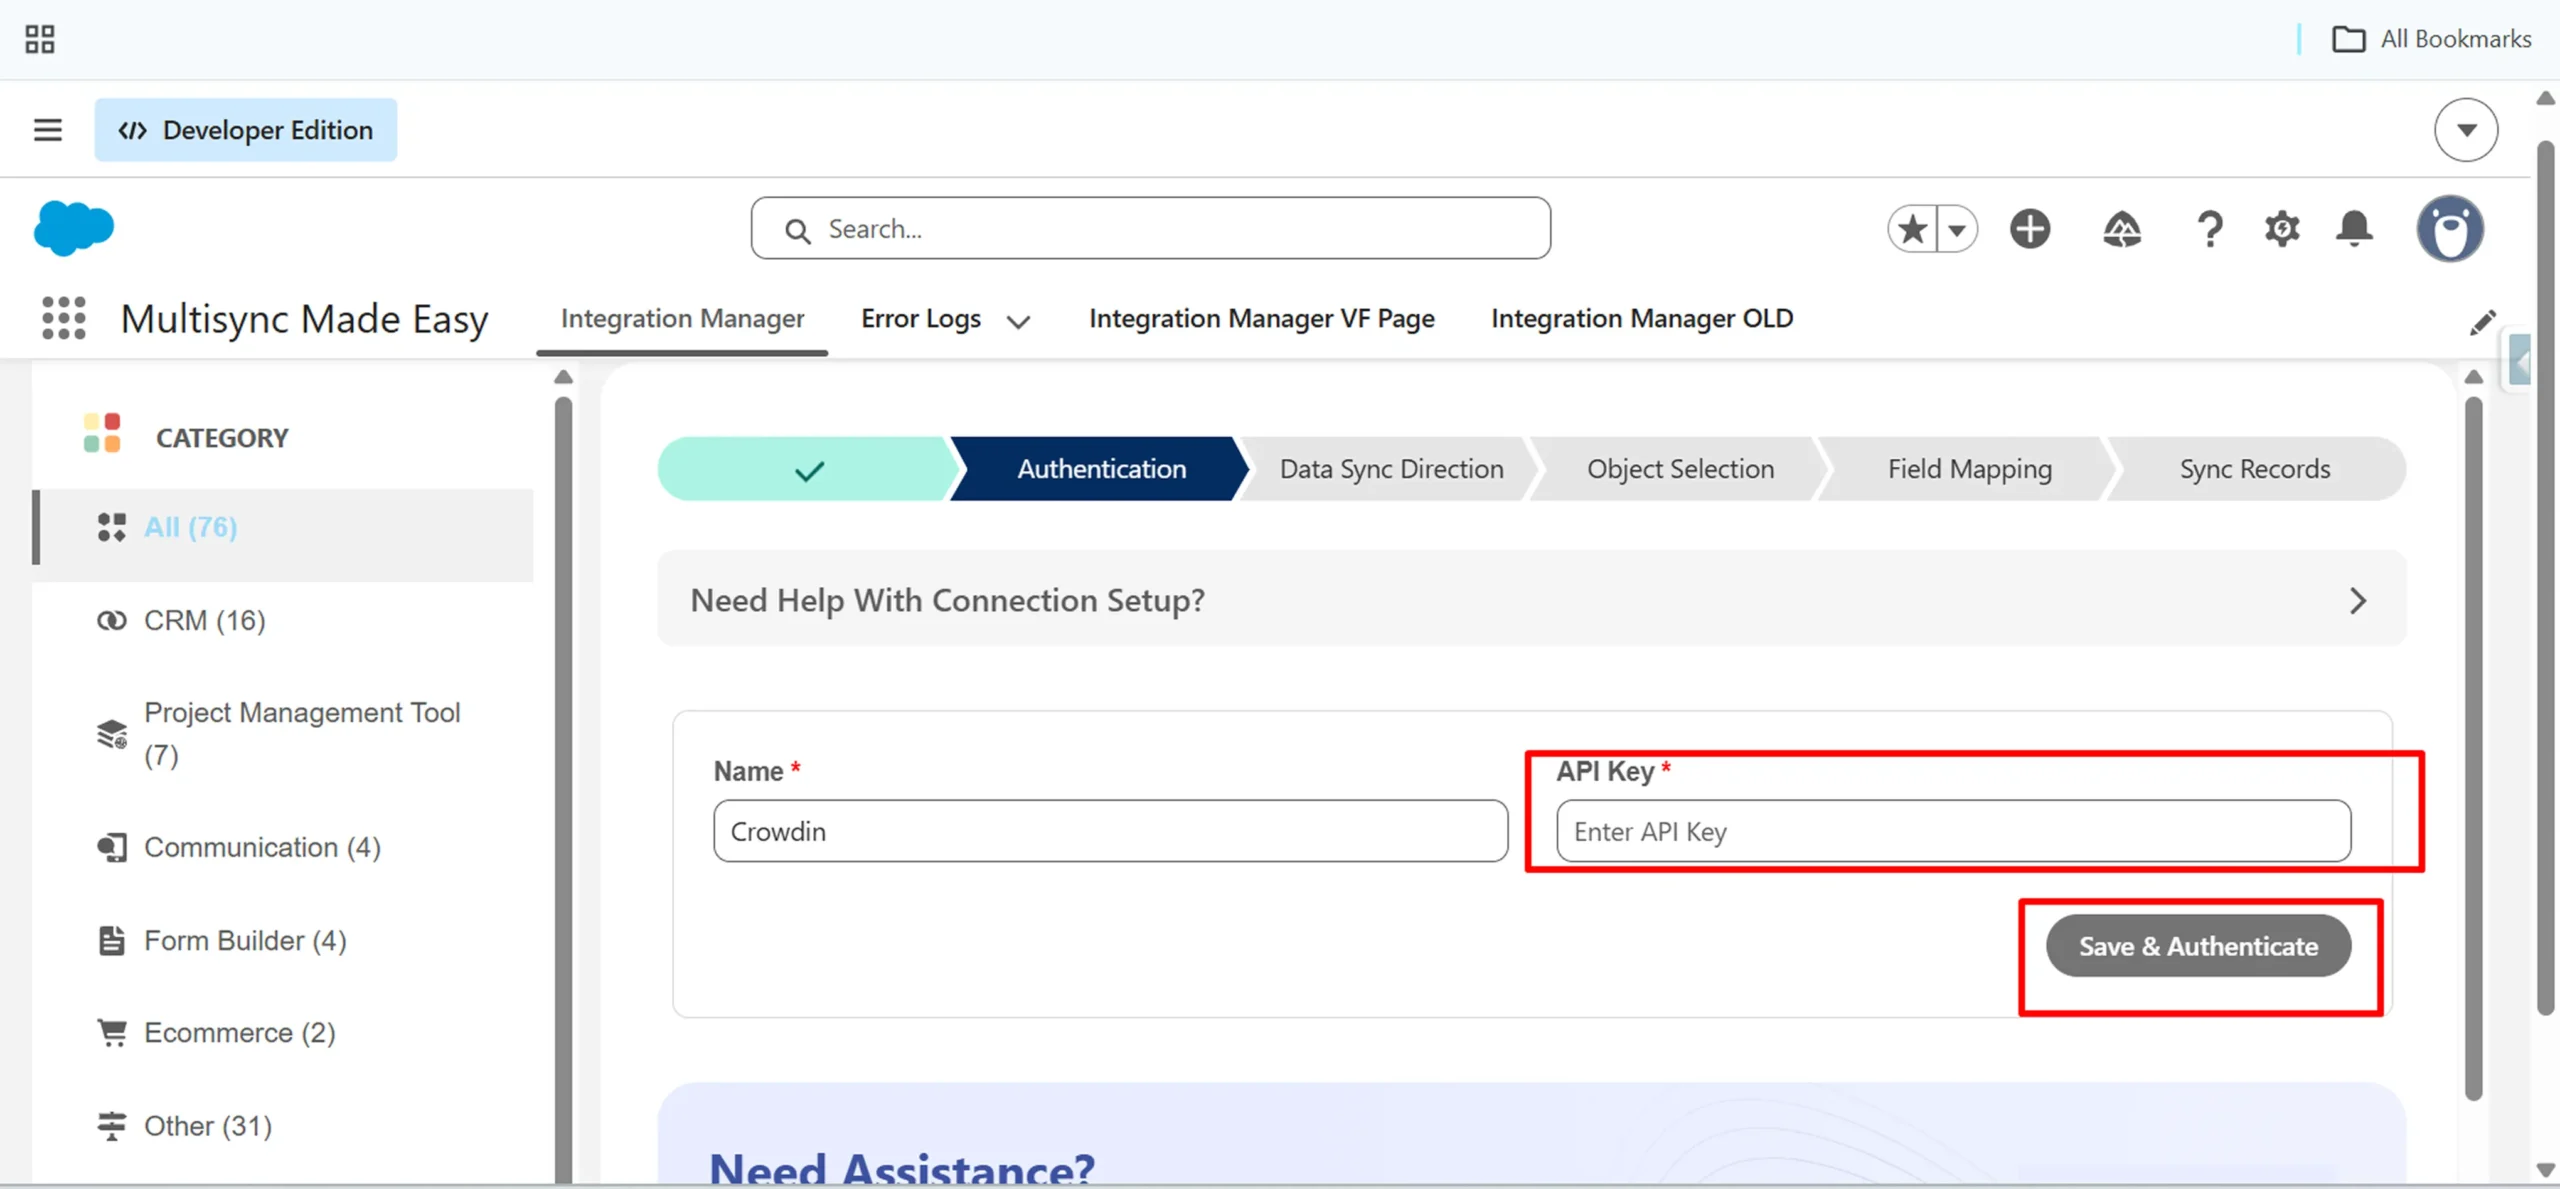Click the completed checkmark step
The width and height of the screenshot is (2560, 1189).
tap(806, 469)
